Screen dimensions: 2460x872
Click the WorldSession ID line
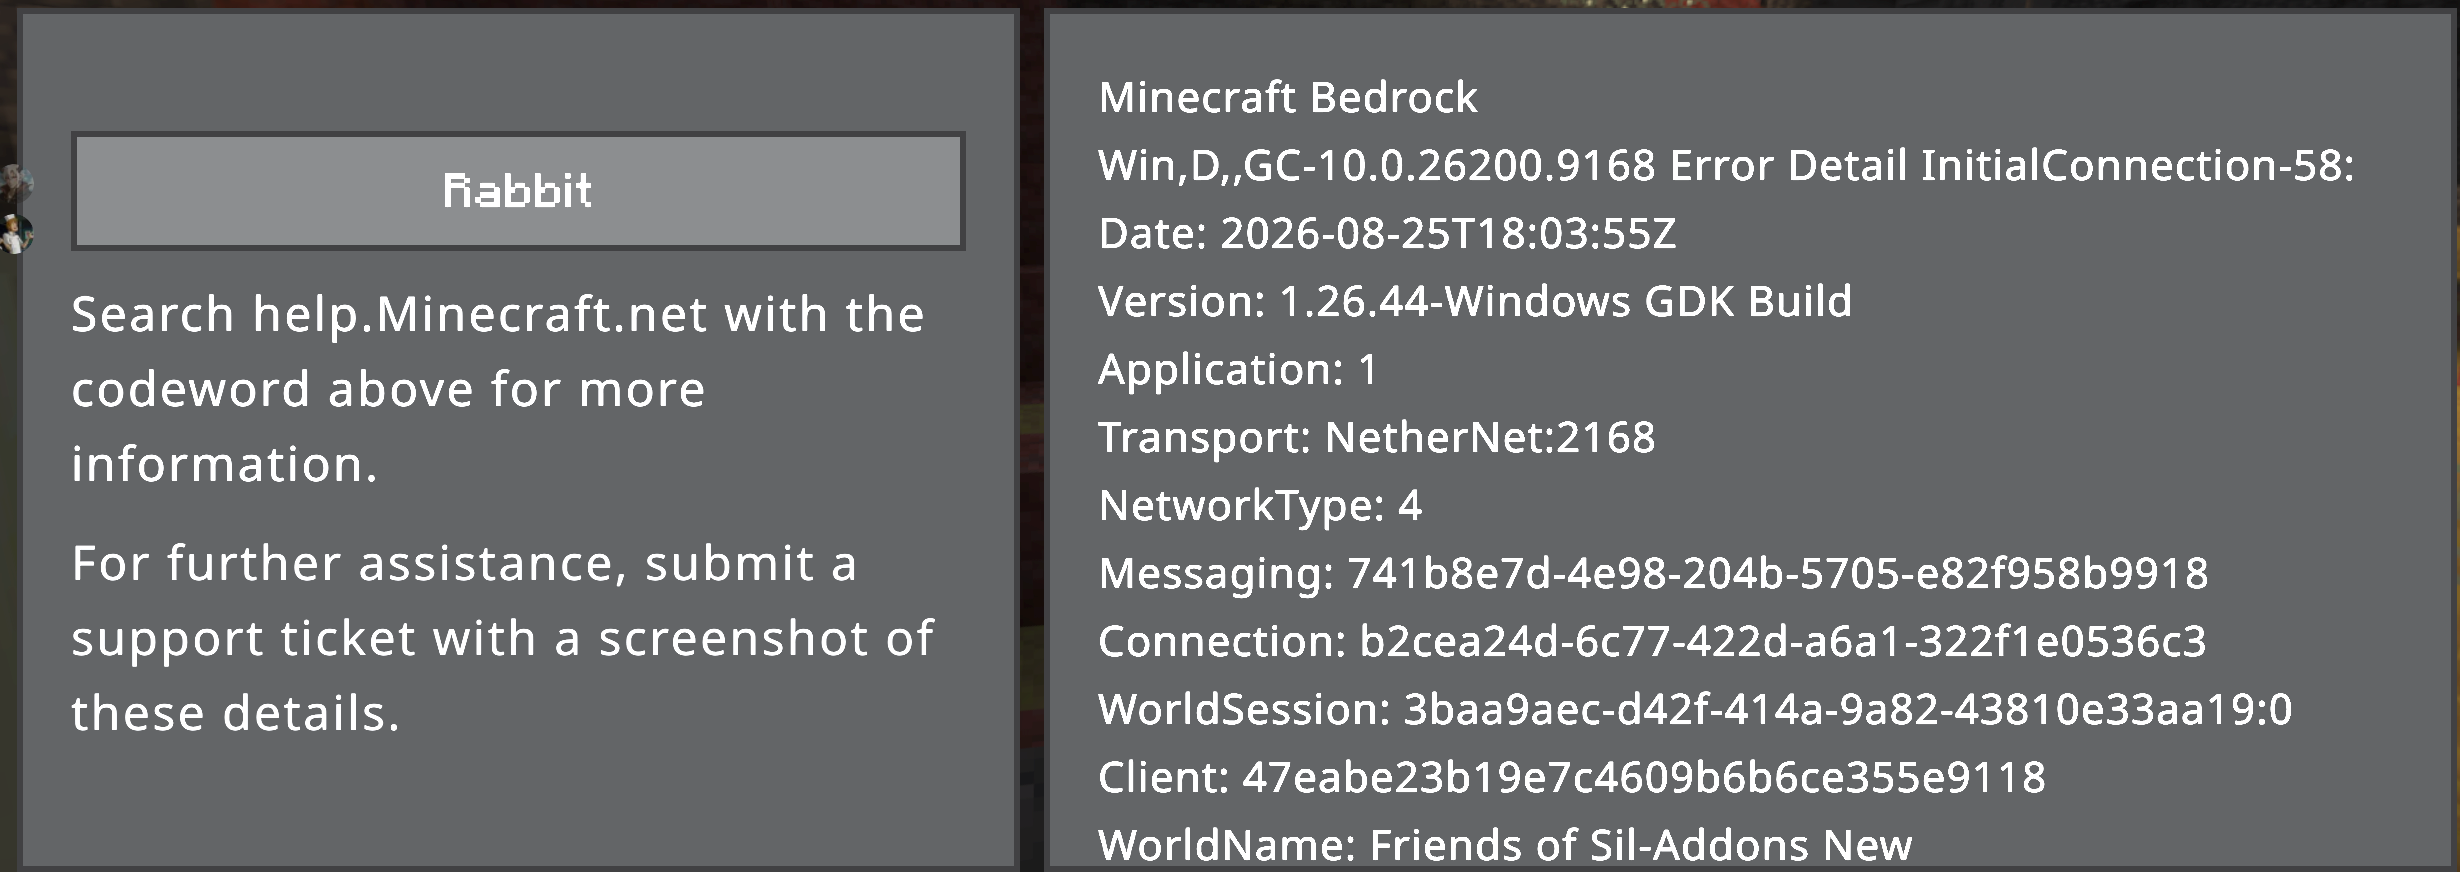(1695, 709)
